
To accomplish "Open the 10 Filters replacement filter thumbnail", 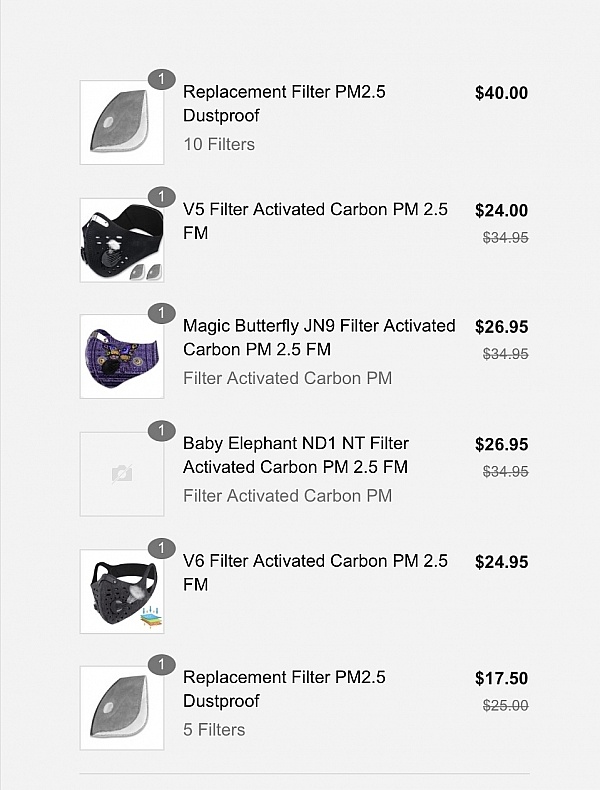I will [122, 123].
